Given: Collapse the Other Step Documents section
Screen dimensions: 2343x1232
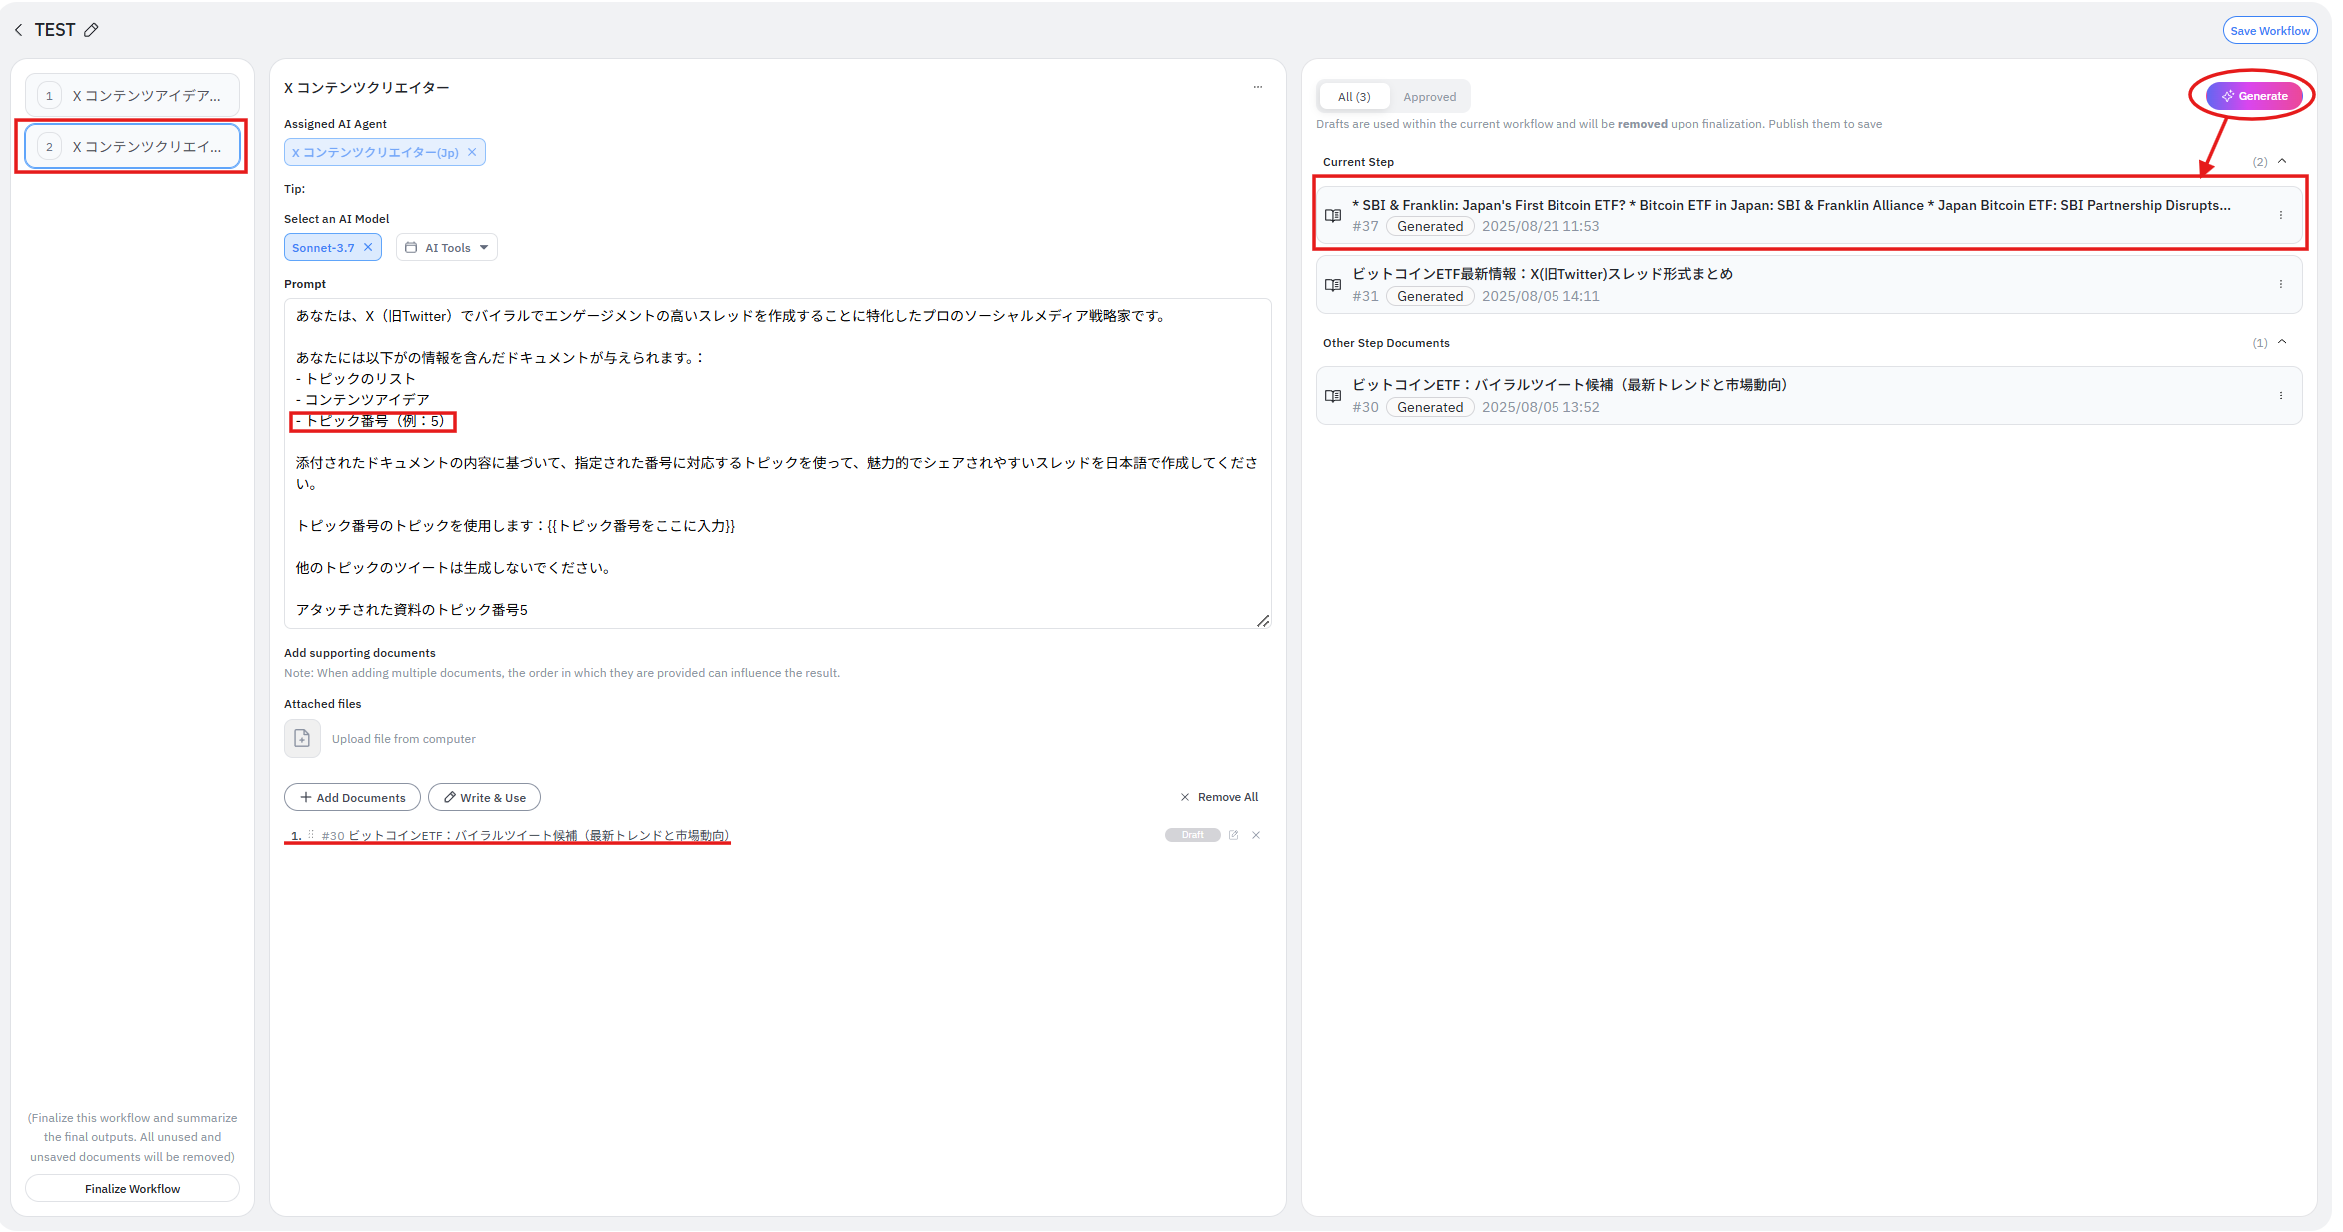Looking at the screenshot, I should coord(2282,342).
